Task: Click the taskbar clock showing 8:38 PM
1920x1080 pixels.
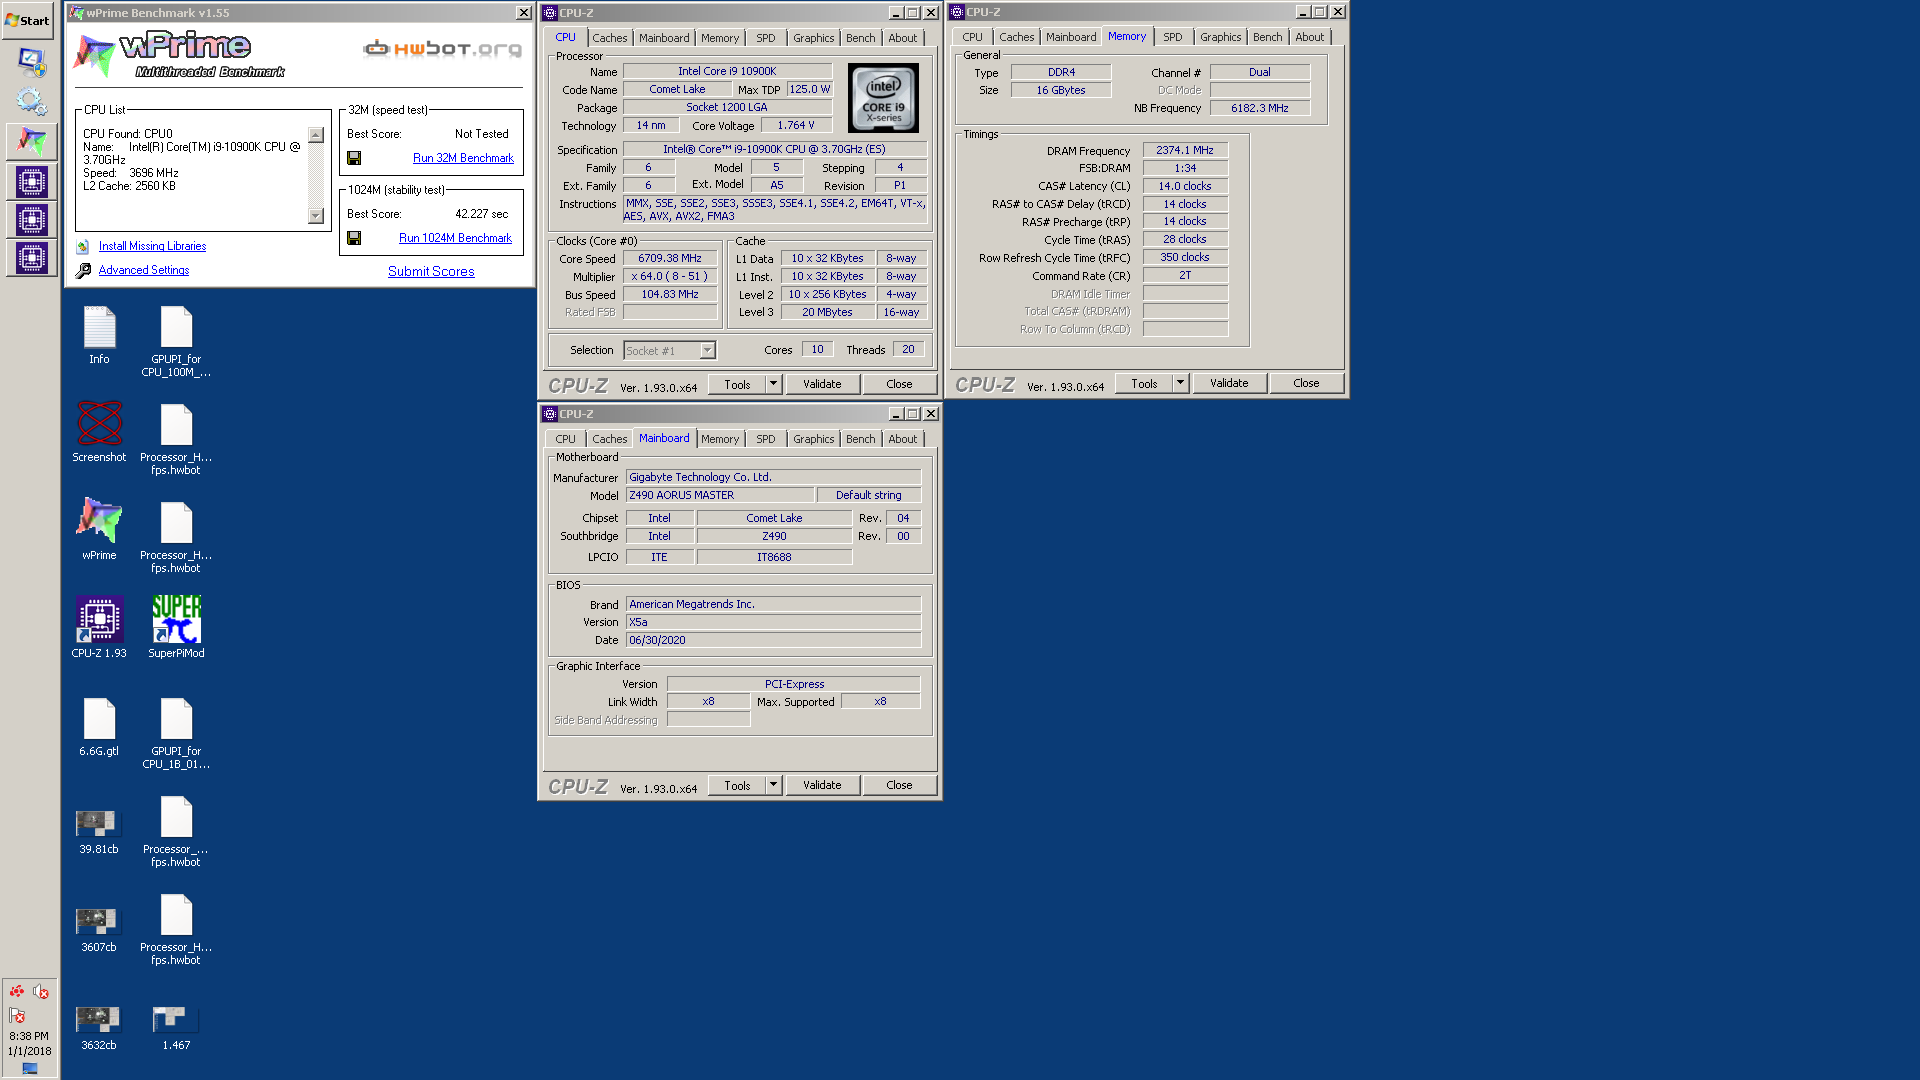Action: [x=29, y=1037]
